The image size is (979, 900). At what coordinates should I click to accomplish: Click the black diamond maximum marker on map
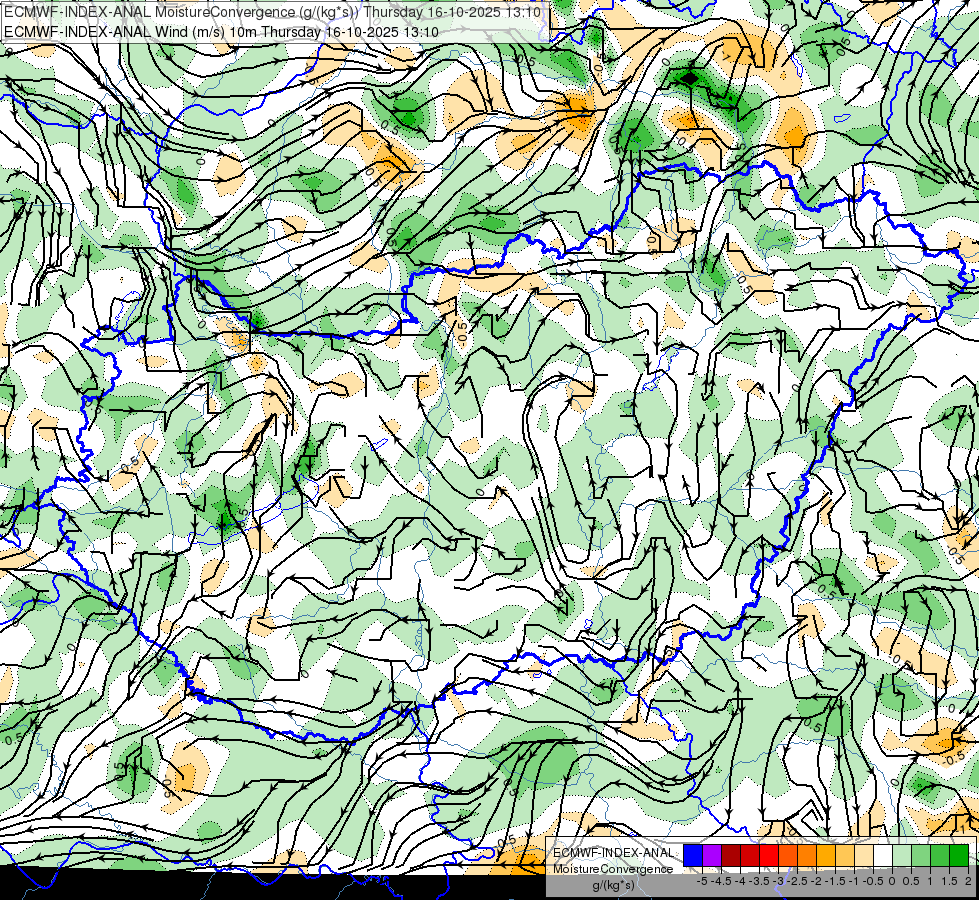[689, 78]
